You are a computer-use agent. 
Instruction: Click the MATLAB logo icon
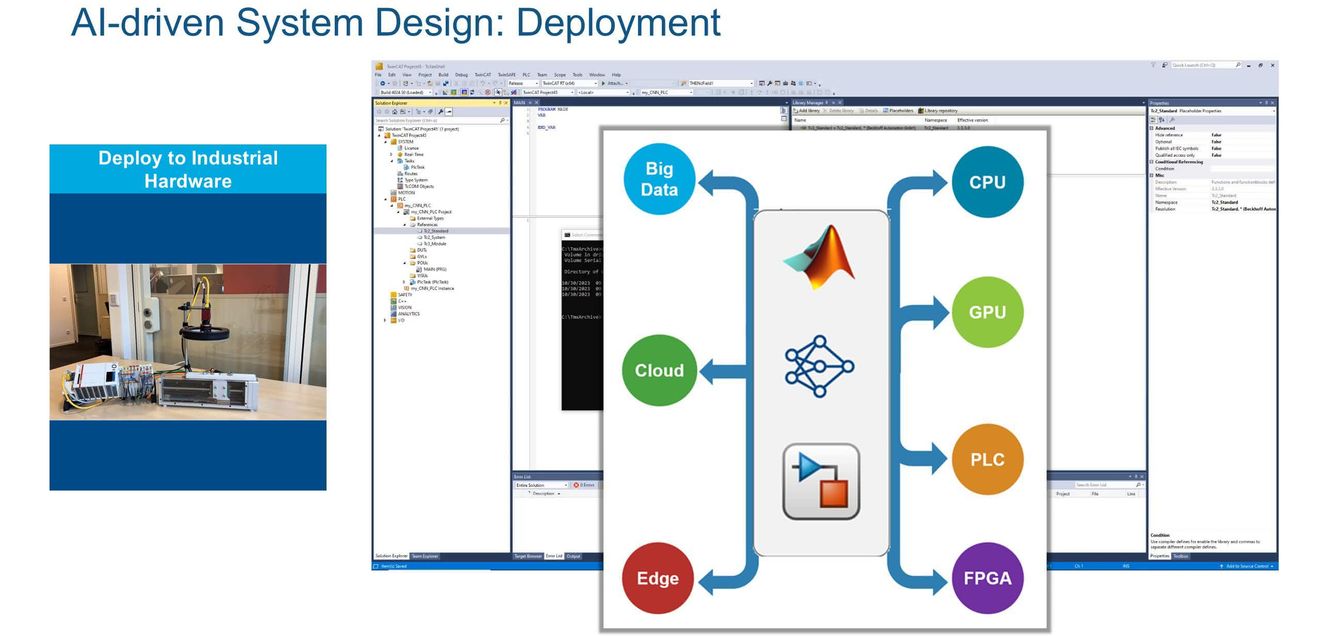click(820, 258)
